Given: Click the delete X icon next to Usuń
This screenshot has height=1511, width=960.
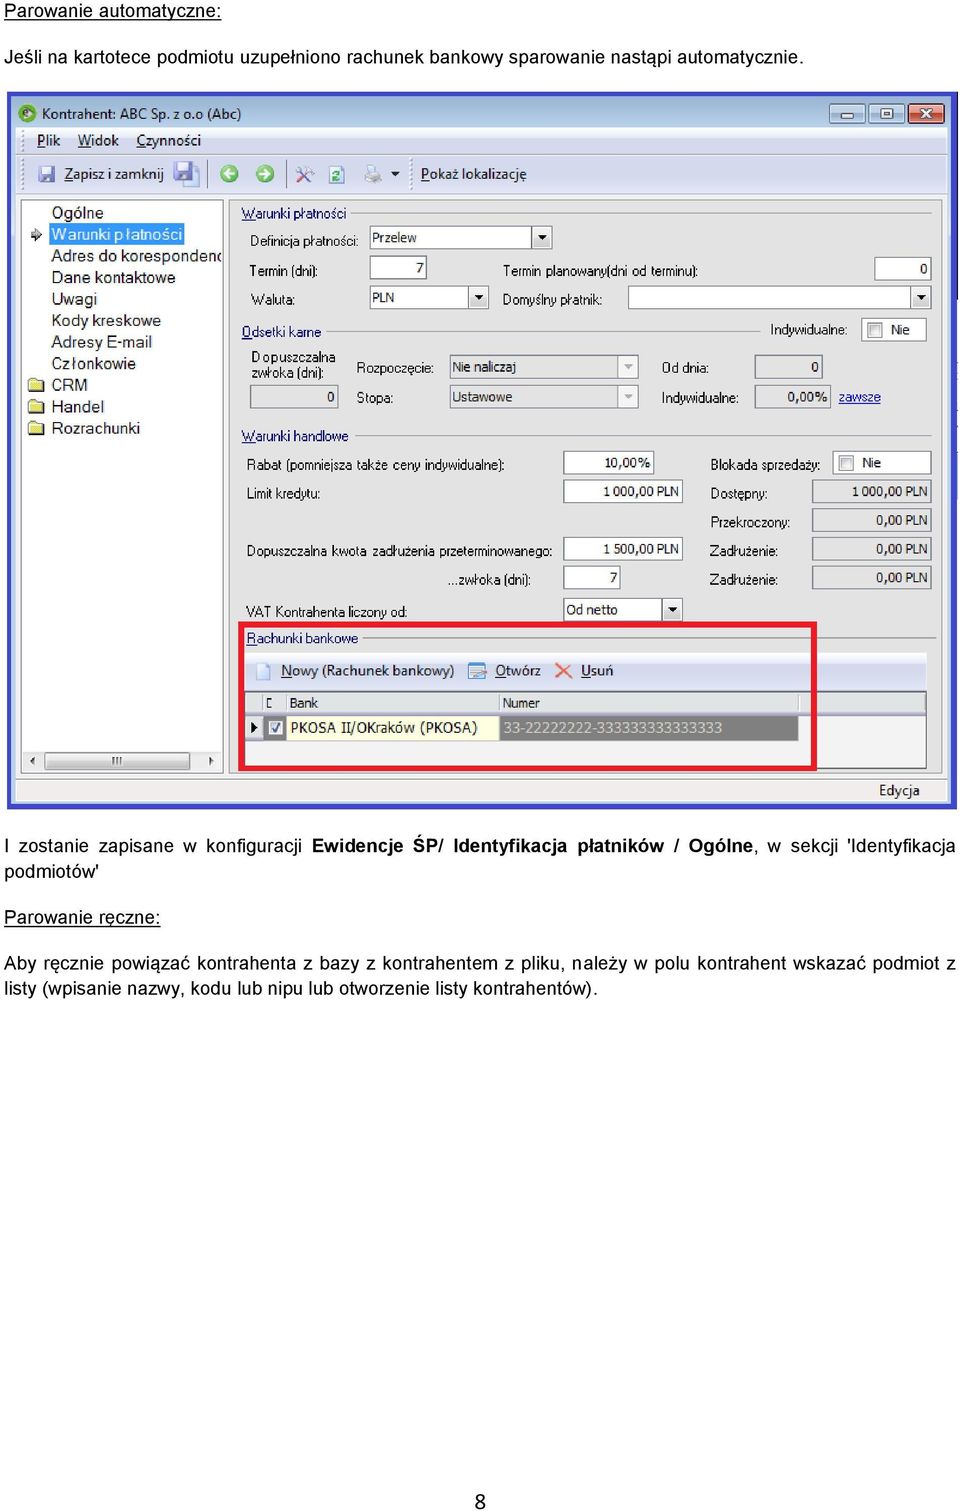Looking at the screenshot, I should coord(564,671).
